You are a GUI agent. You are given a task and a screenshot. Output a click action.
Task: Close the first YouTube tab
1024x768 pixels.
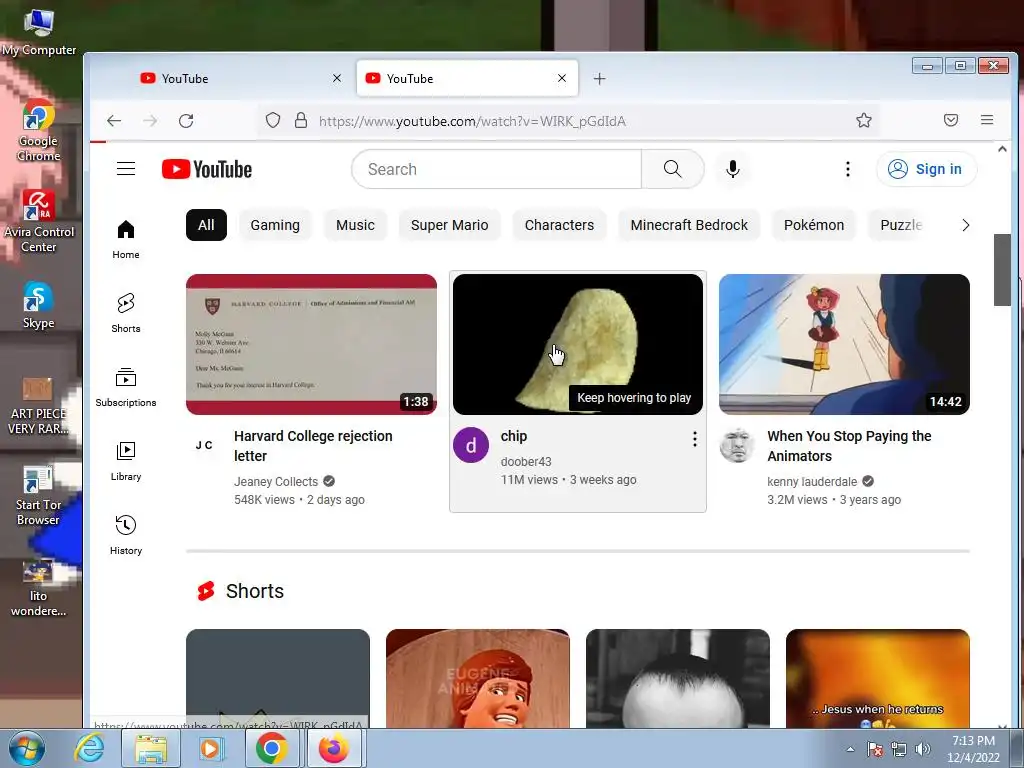pyautogui.click(x=337, y=78)
